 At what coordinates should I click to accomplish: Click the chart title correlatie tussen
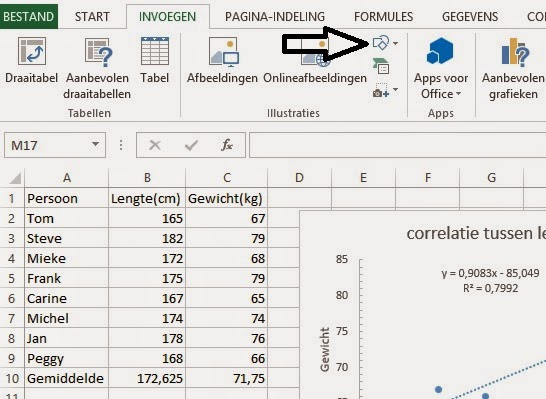click(x=476, y=233)
